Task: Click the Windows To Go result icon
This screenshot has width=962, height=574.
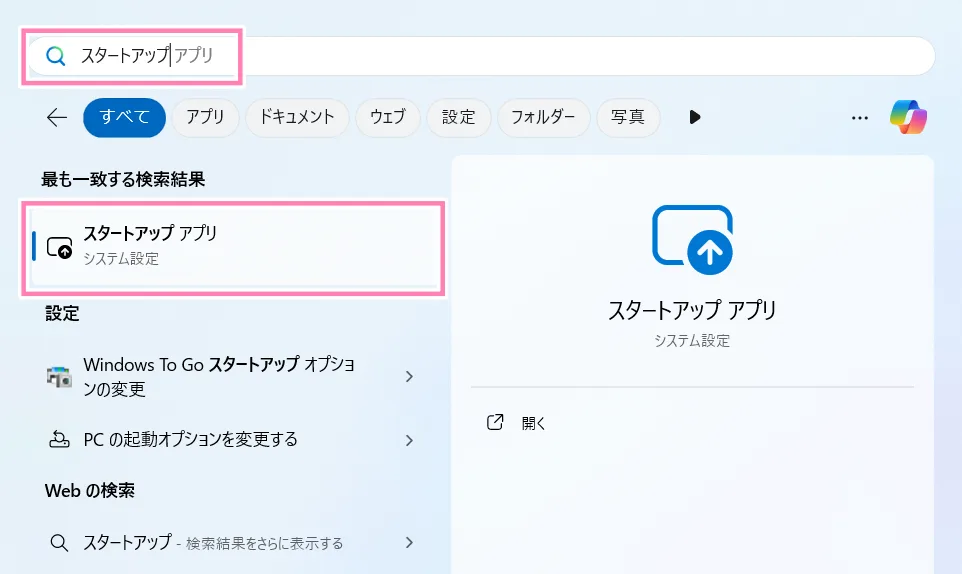Action: (60, 376)
